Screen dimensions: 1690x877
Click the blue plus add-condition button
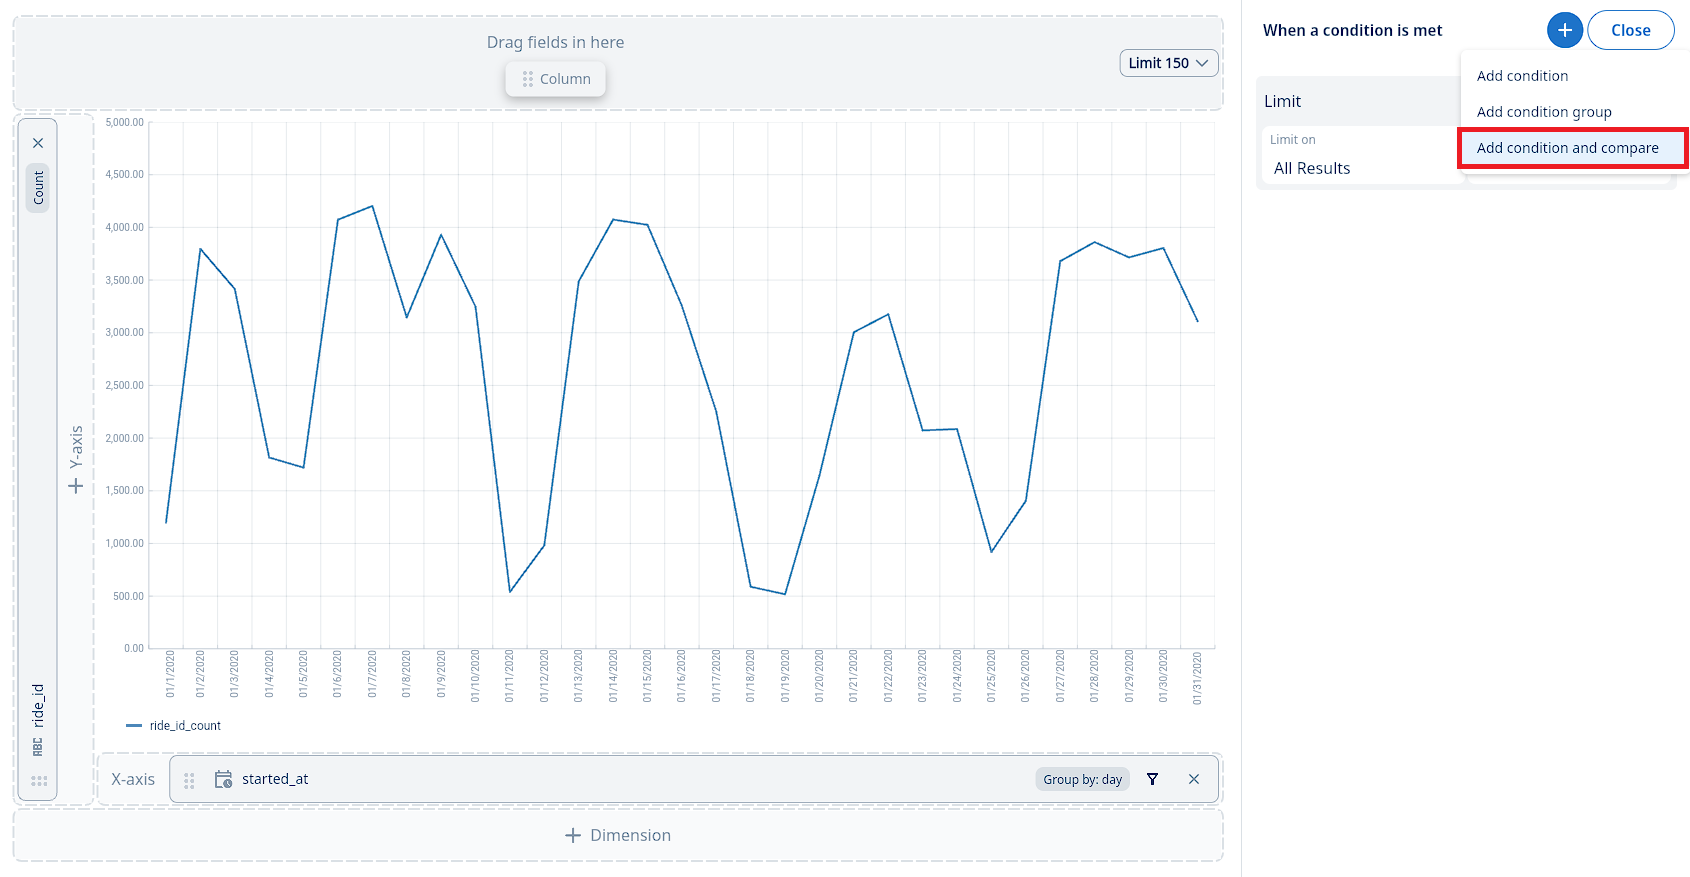pos(1564,30)
